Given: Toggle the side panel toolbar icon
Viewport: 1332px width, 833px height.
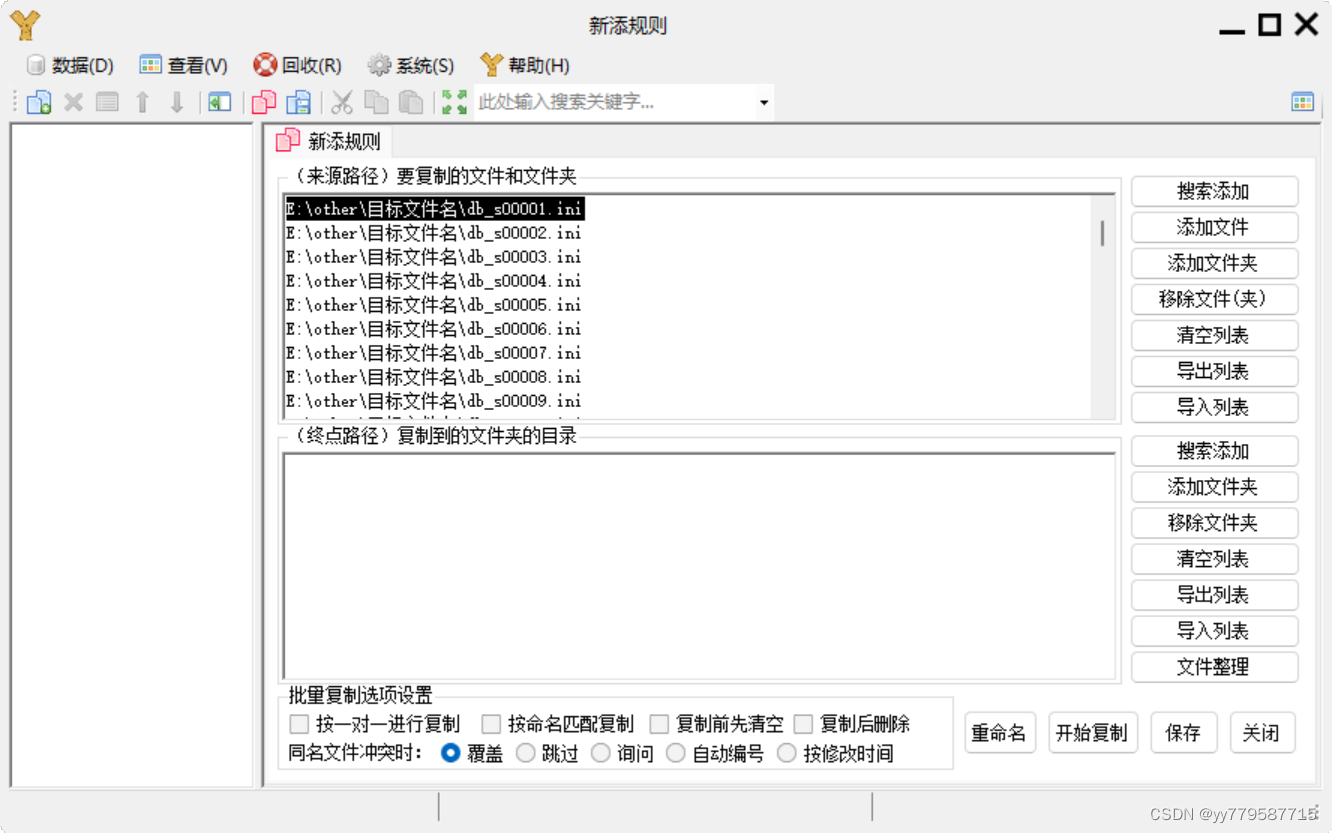Looking at the screenshot, I should (220, 102).
